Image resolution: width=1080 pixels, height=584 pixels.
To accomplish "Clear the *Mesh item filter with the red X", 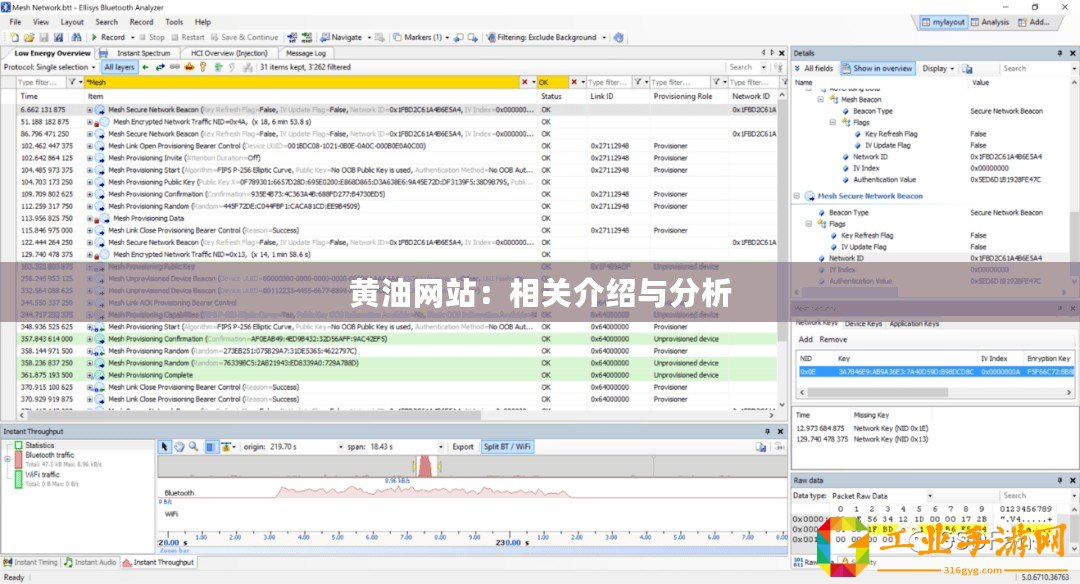I will pos(524,82).
